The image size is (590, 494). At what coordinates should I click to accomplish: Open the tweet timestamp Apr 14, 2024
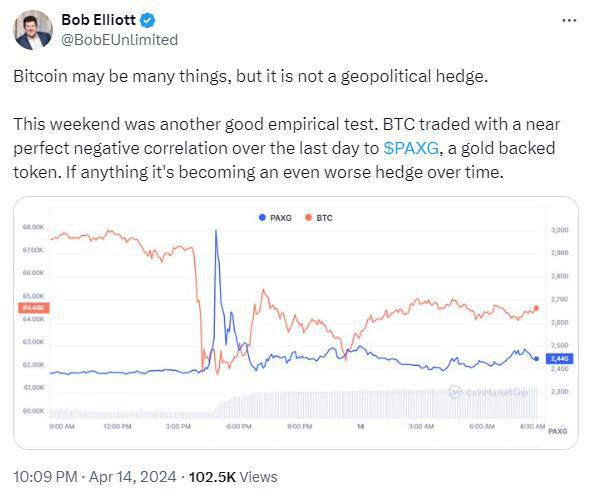132,477
